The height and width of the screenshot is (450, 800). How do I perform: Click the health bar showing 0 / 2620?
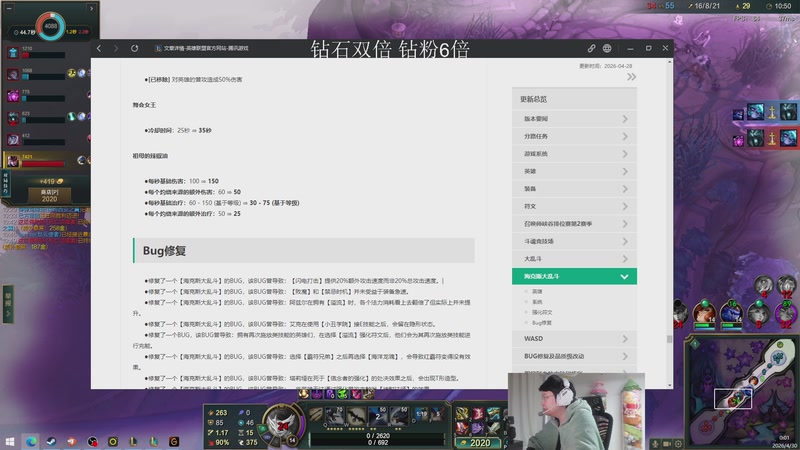point(378,436)
